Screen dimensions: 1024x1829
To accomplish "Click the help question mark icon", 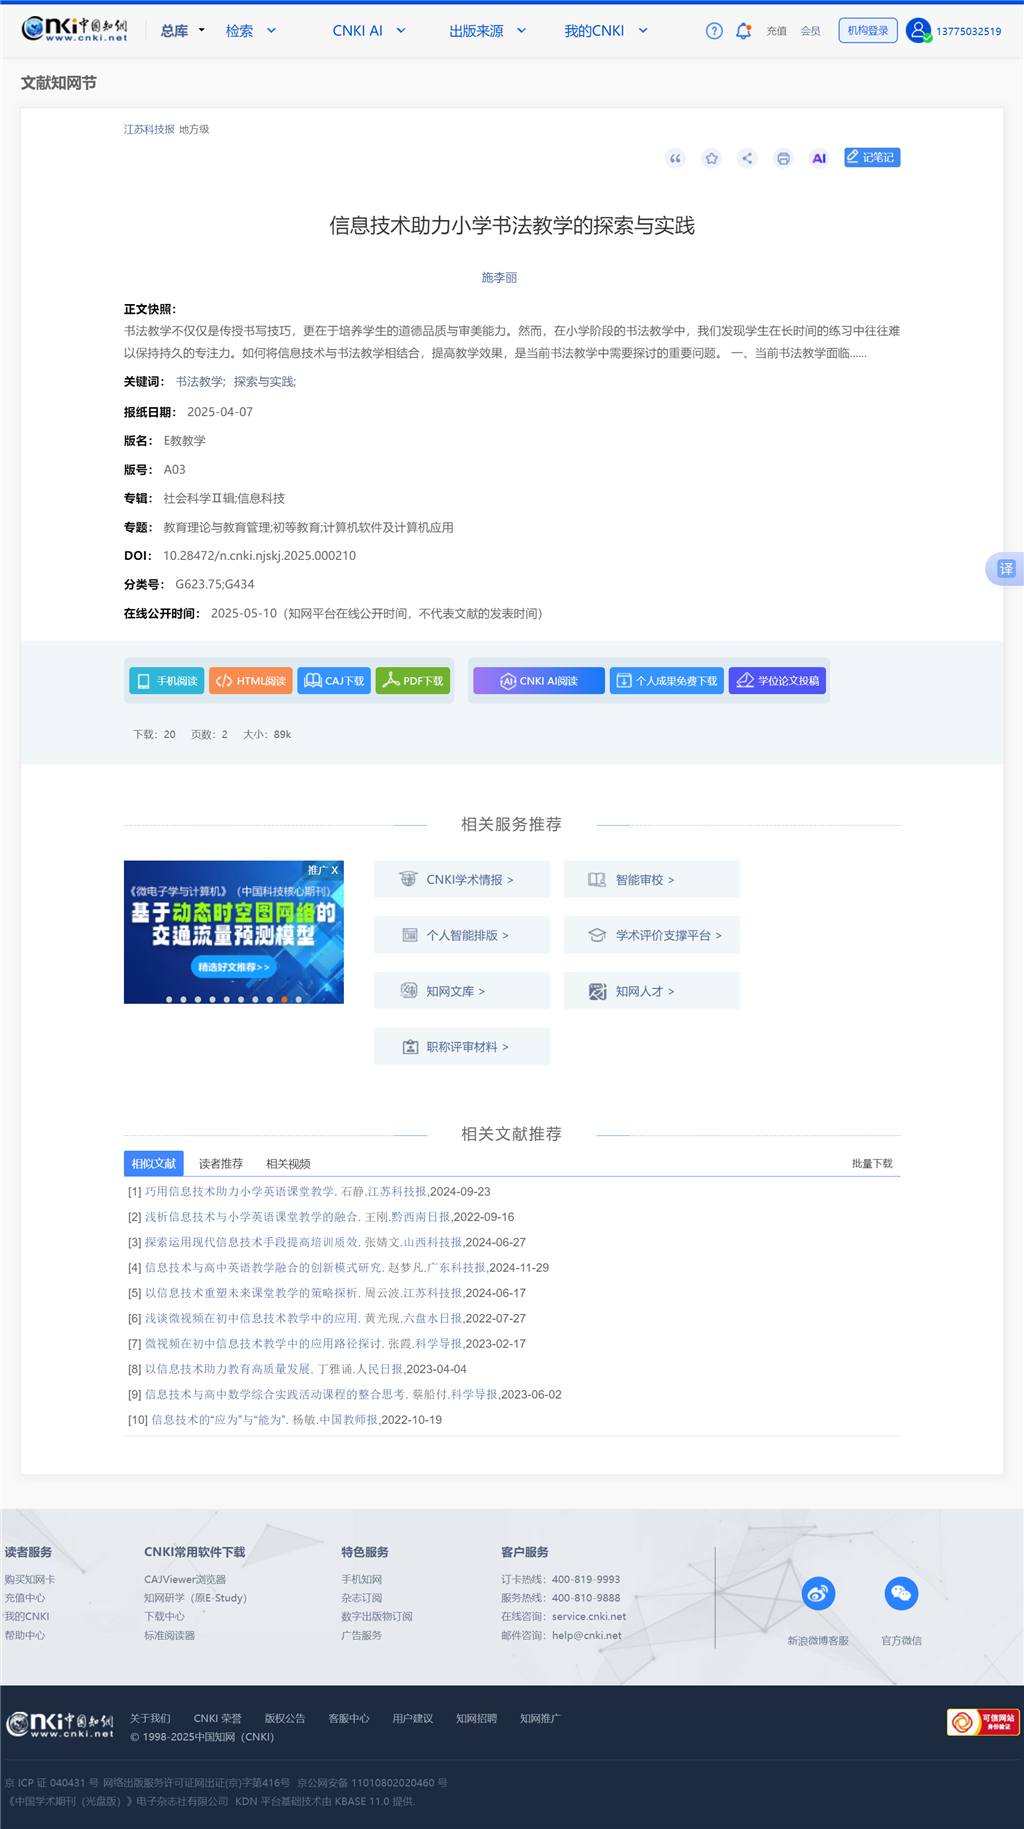I will pyautogui.click(x=714, y=31).
